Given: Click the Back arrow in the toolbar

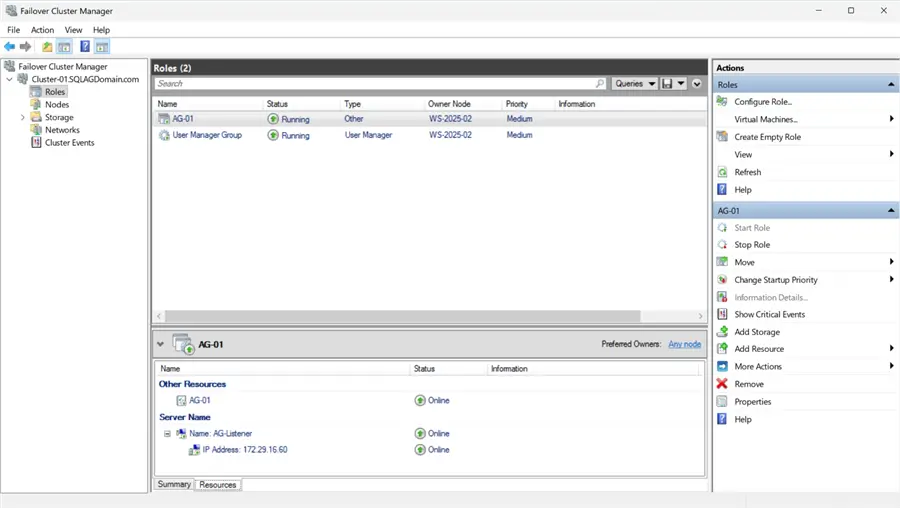Looking at the screenshot, I should click(x=9, y=46).
